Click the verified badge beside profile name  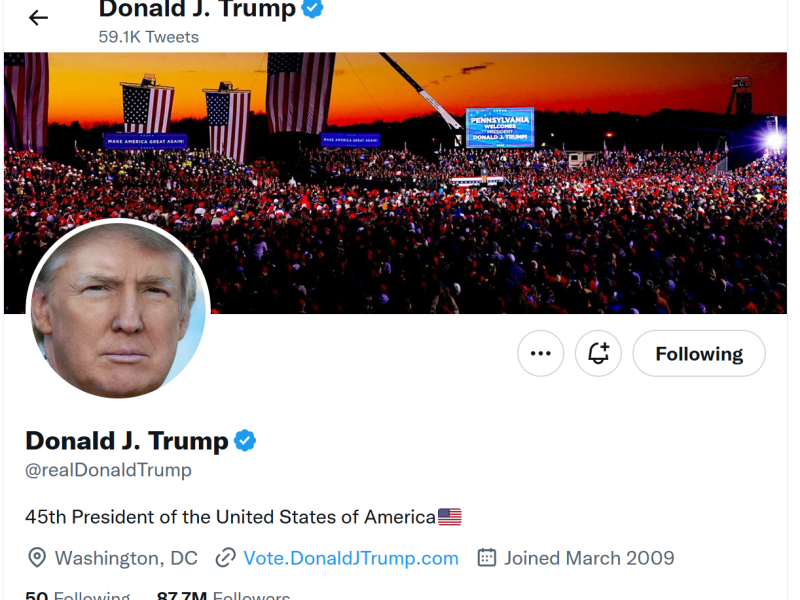click(245, 440)
